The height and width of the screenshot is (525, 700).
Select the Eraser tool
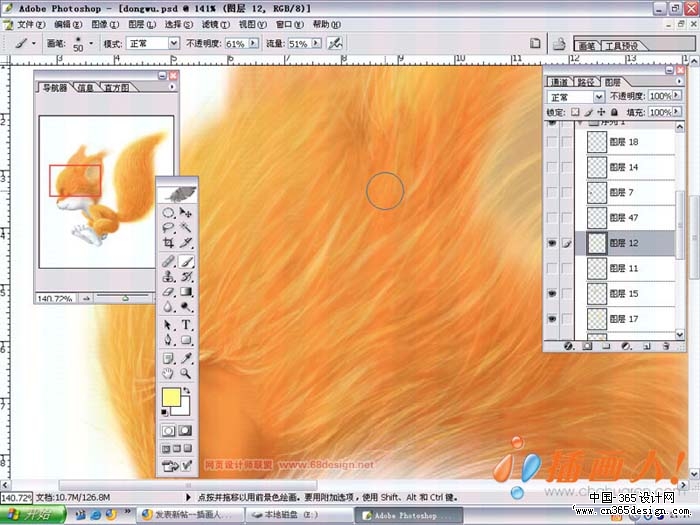pyautogui.click(x=168, y=292)
